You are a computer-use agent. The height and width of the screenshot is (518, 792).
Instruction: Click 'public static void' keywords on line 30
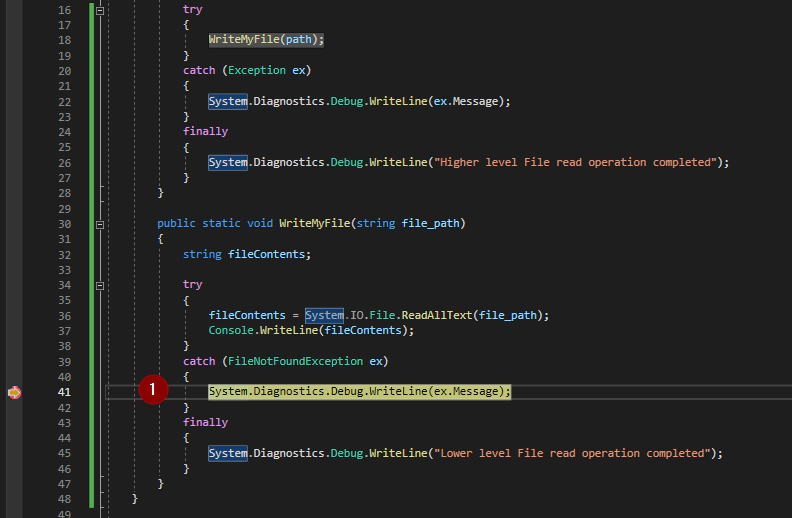215,223
